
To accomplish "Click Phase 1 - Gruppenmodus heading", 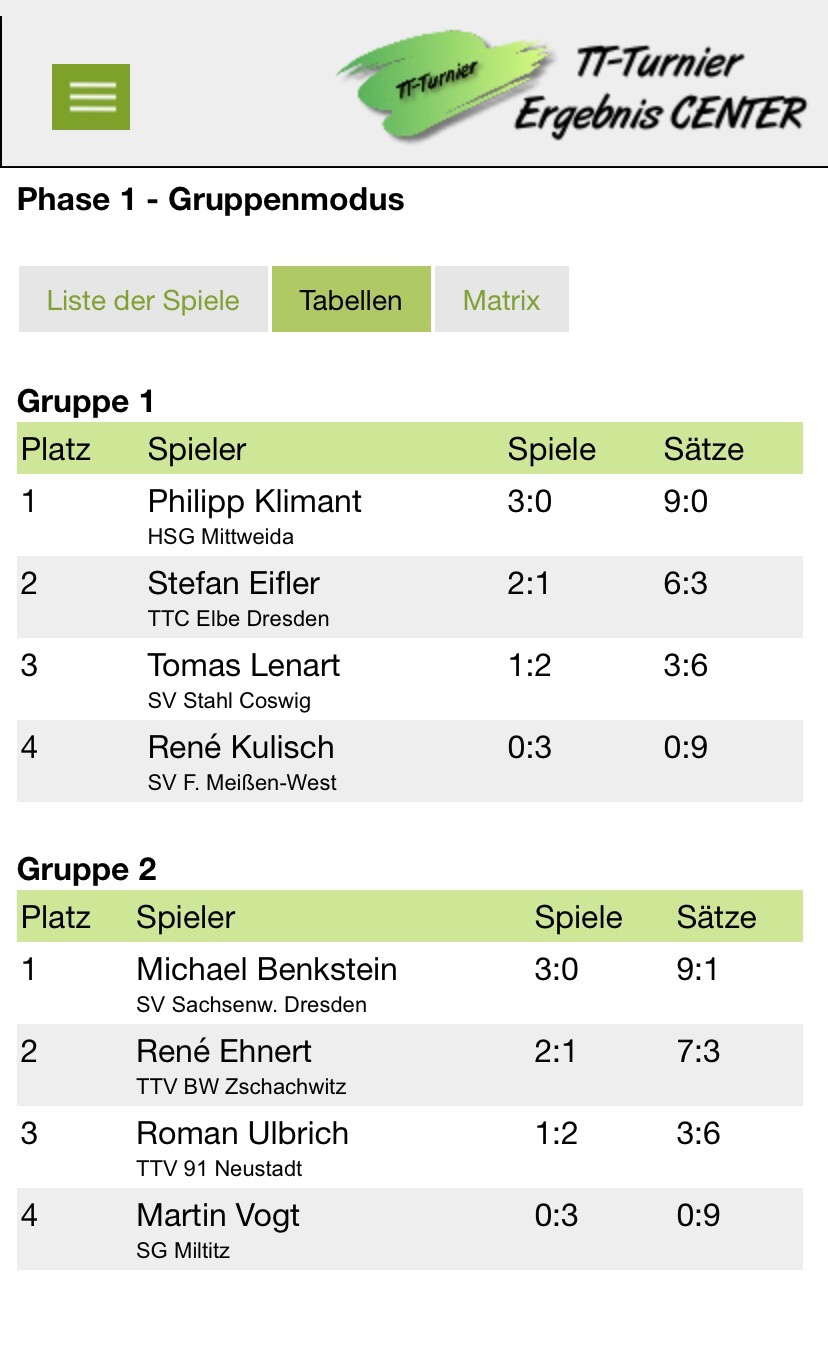I will click(211, 199).
